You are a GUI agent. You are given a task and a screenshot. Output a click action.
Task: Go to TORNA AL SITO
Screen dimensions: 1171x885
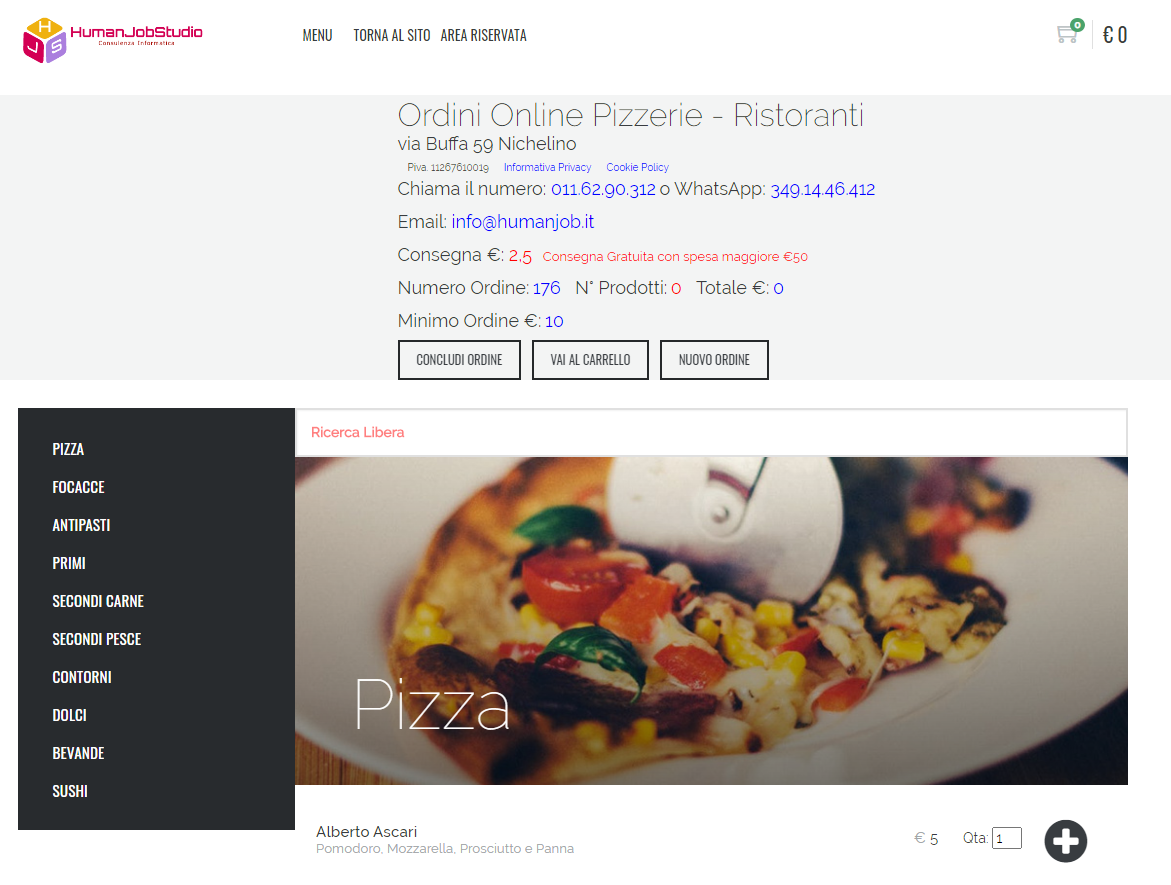click(391, 35)
